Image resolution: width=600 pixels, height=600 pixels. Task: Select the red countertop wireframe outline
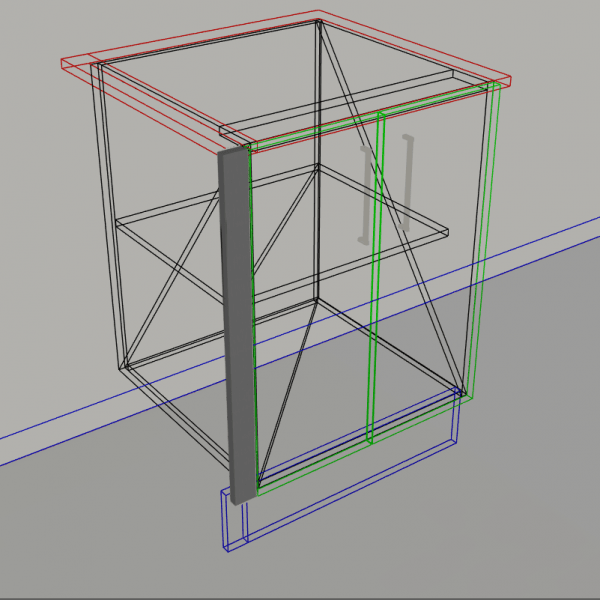[286, 81]
